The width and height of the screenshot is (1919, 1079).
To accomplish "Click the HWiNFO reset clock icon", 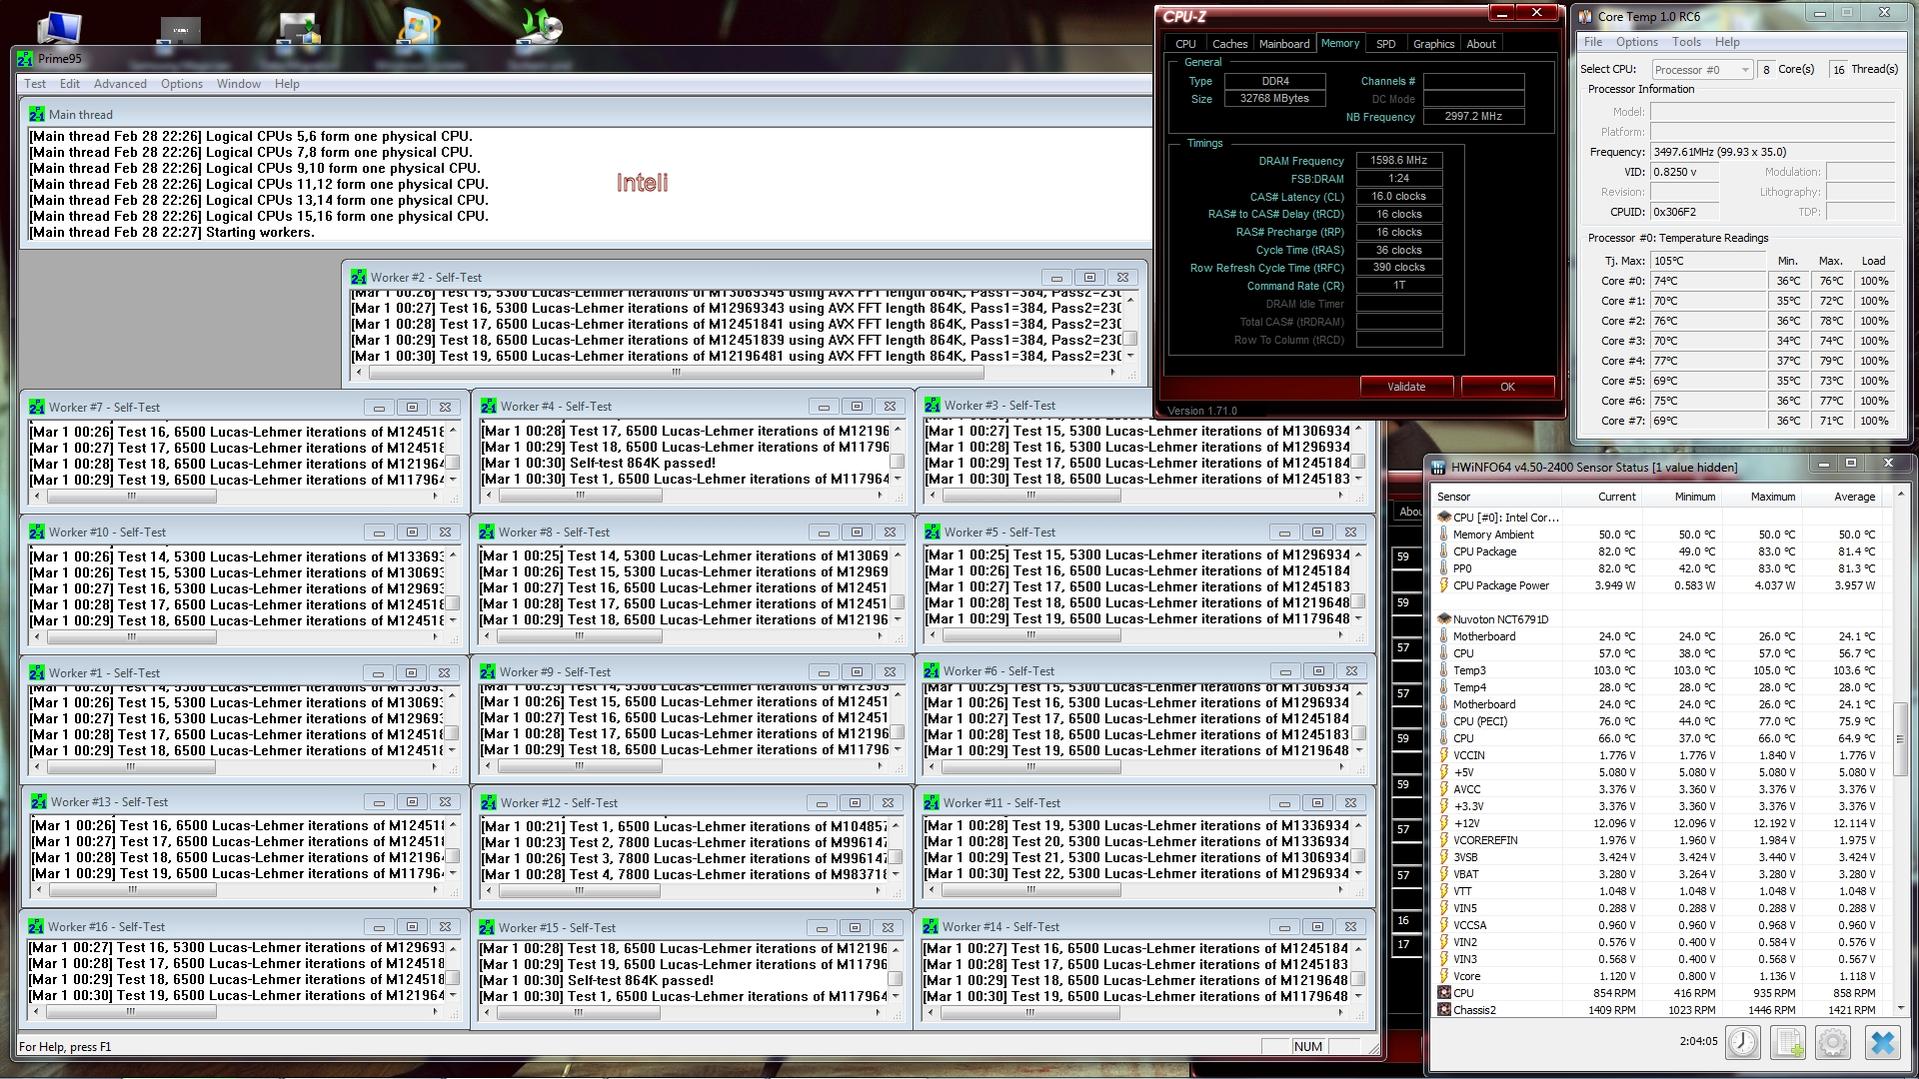I will click(x=1743, y=1042).
